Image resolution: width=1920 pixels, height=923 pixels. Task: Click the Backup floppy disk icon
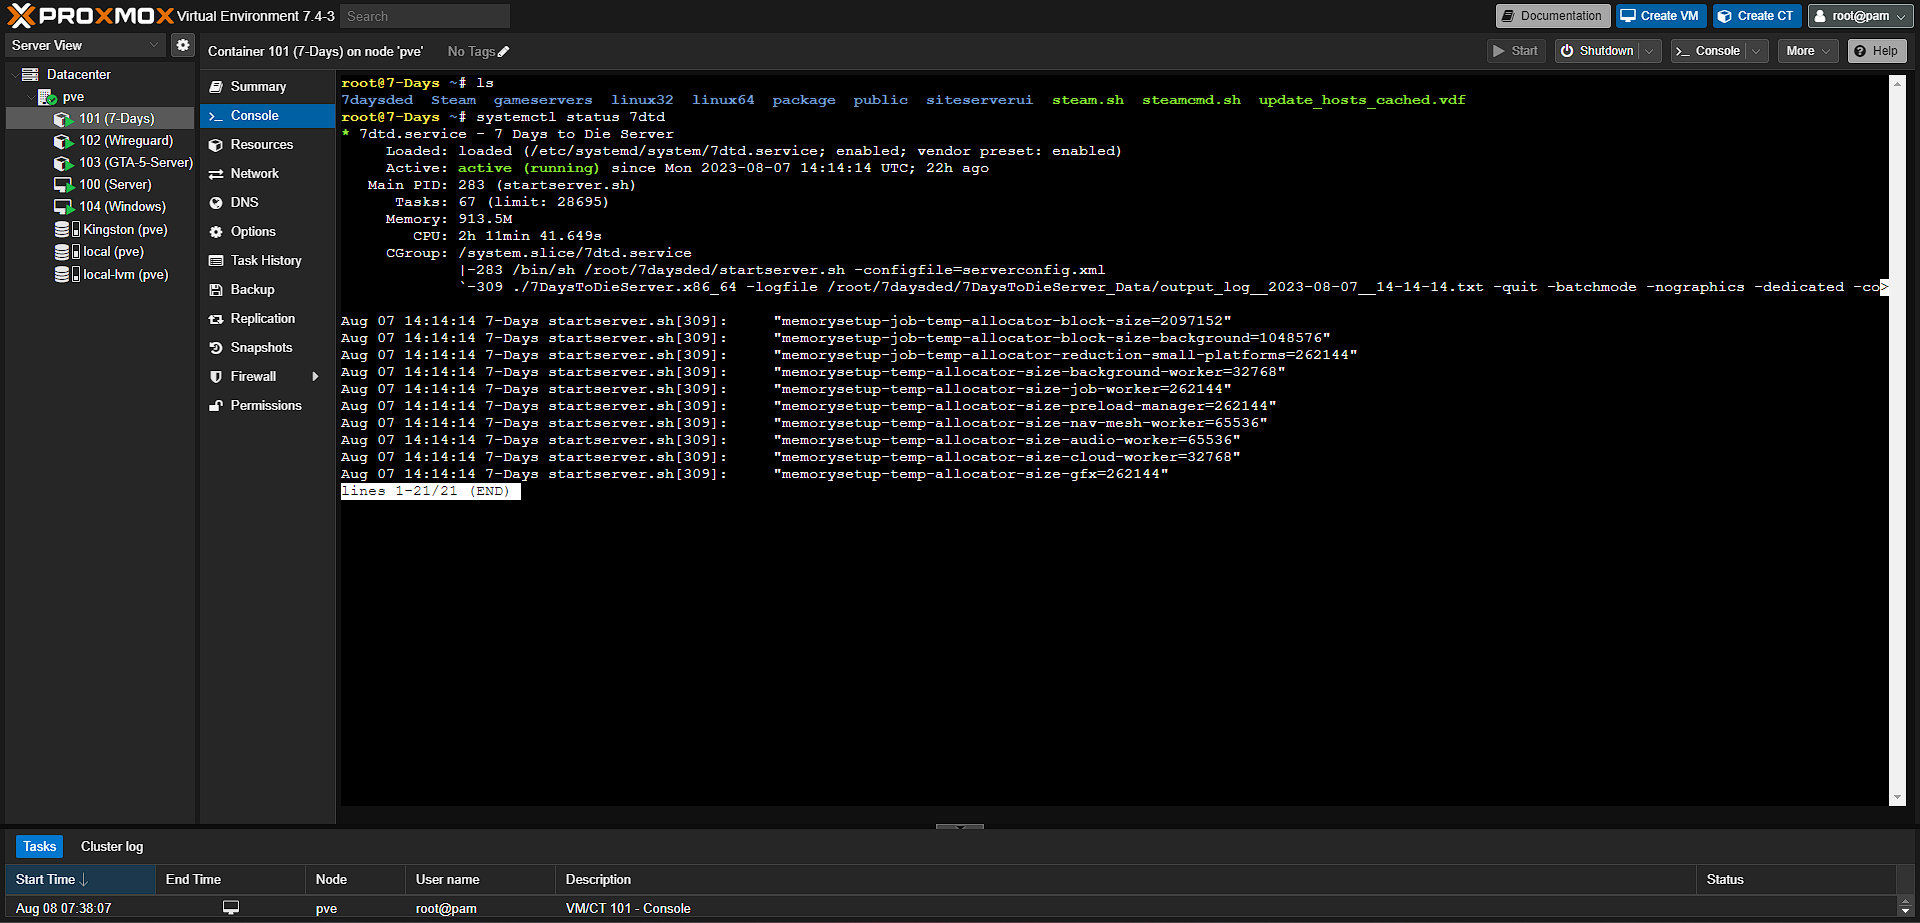215,290
